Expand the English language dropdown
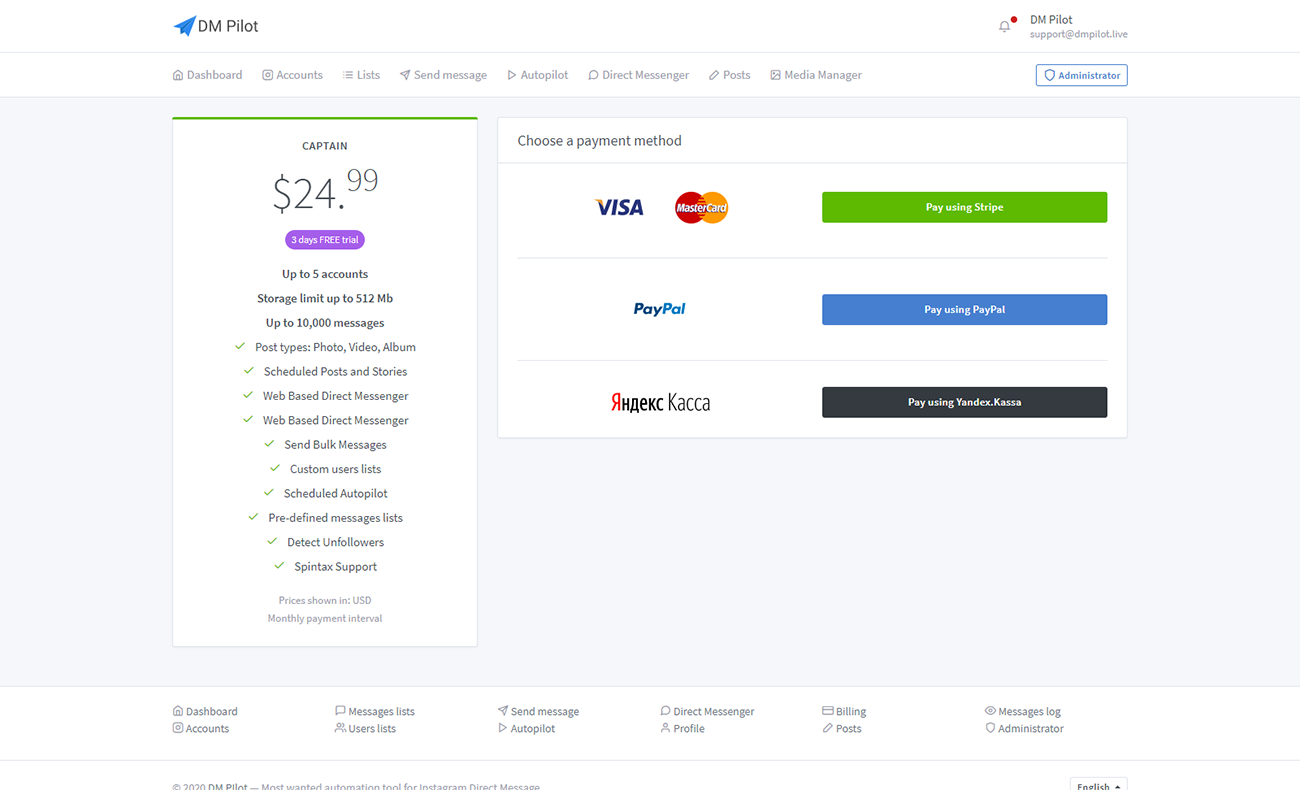Image resolution: width=1300 pixels, height=790 pixels. click(1098, 785)
